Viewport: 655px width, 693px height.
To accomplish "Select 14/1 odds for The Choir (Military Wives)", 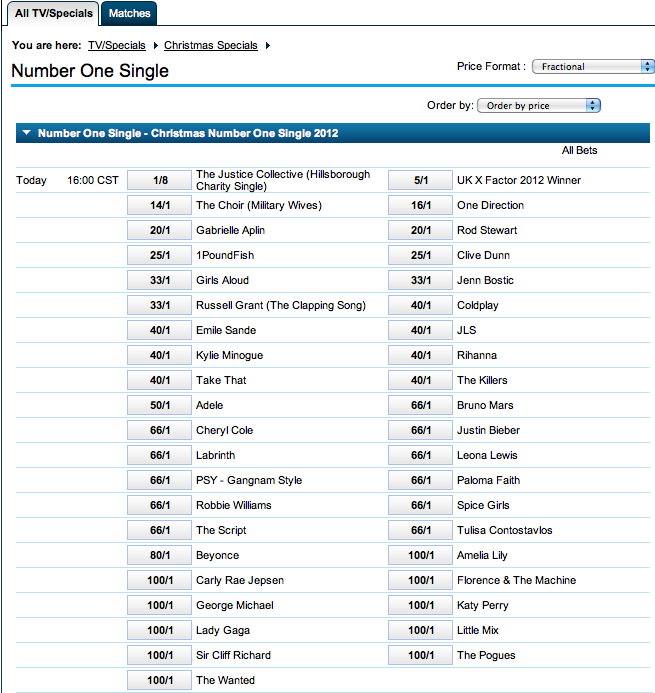I will [x=160, y=205].
